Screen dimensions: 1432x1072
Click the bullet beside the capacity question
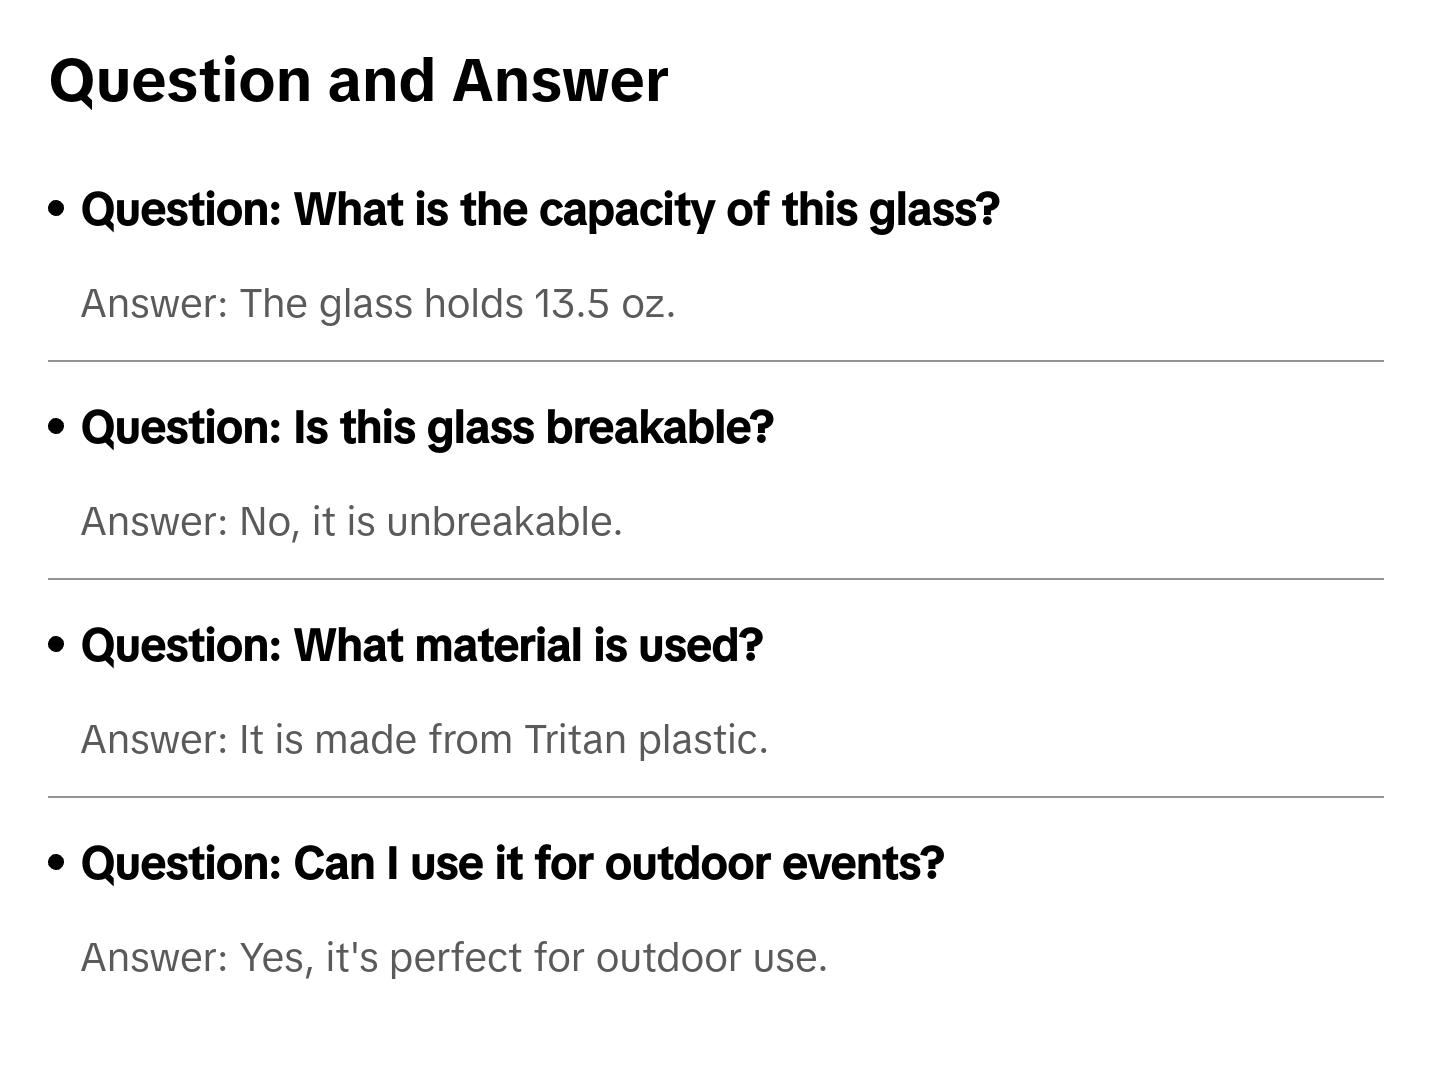(x=57, y=209)
